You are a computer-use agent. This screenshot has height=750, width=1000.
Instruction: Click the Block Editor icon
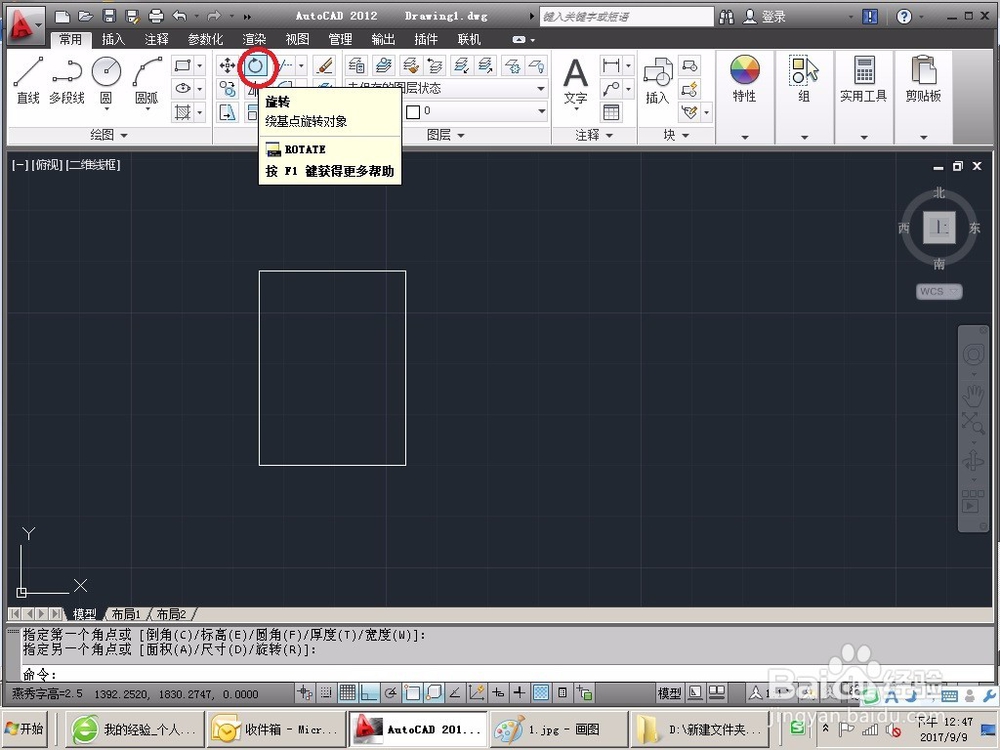(689, 89)
